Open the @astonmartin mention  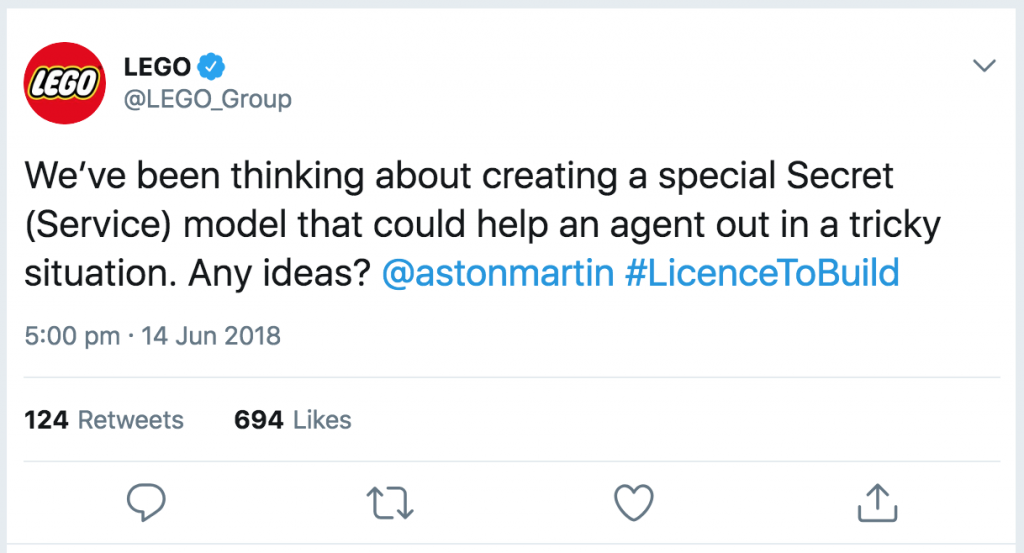(498, 273)
